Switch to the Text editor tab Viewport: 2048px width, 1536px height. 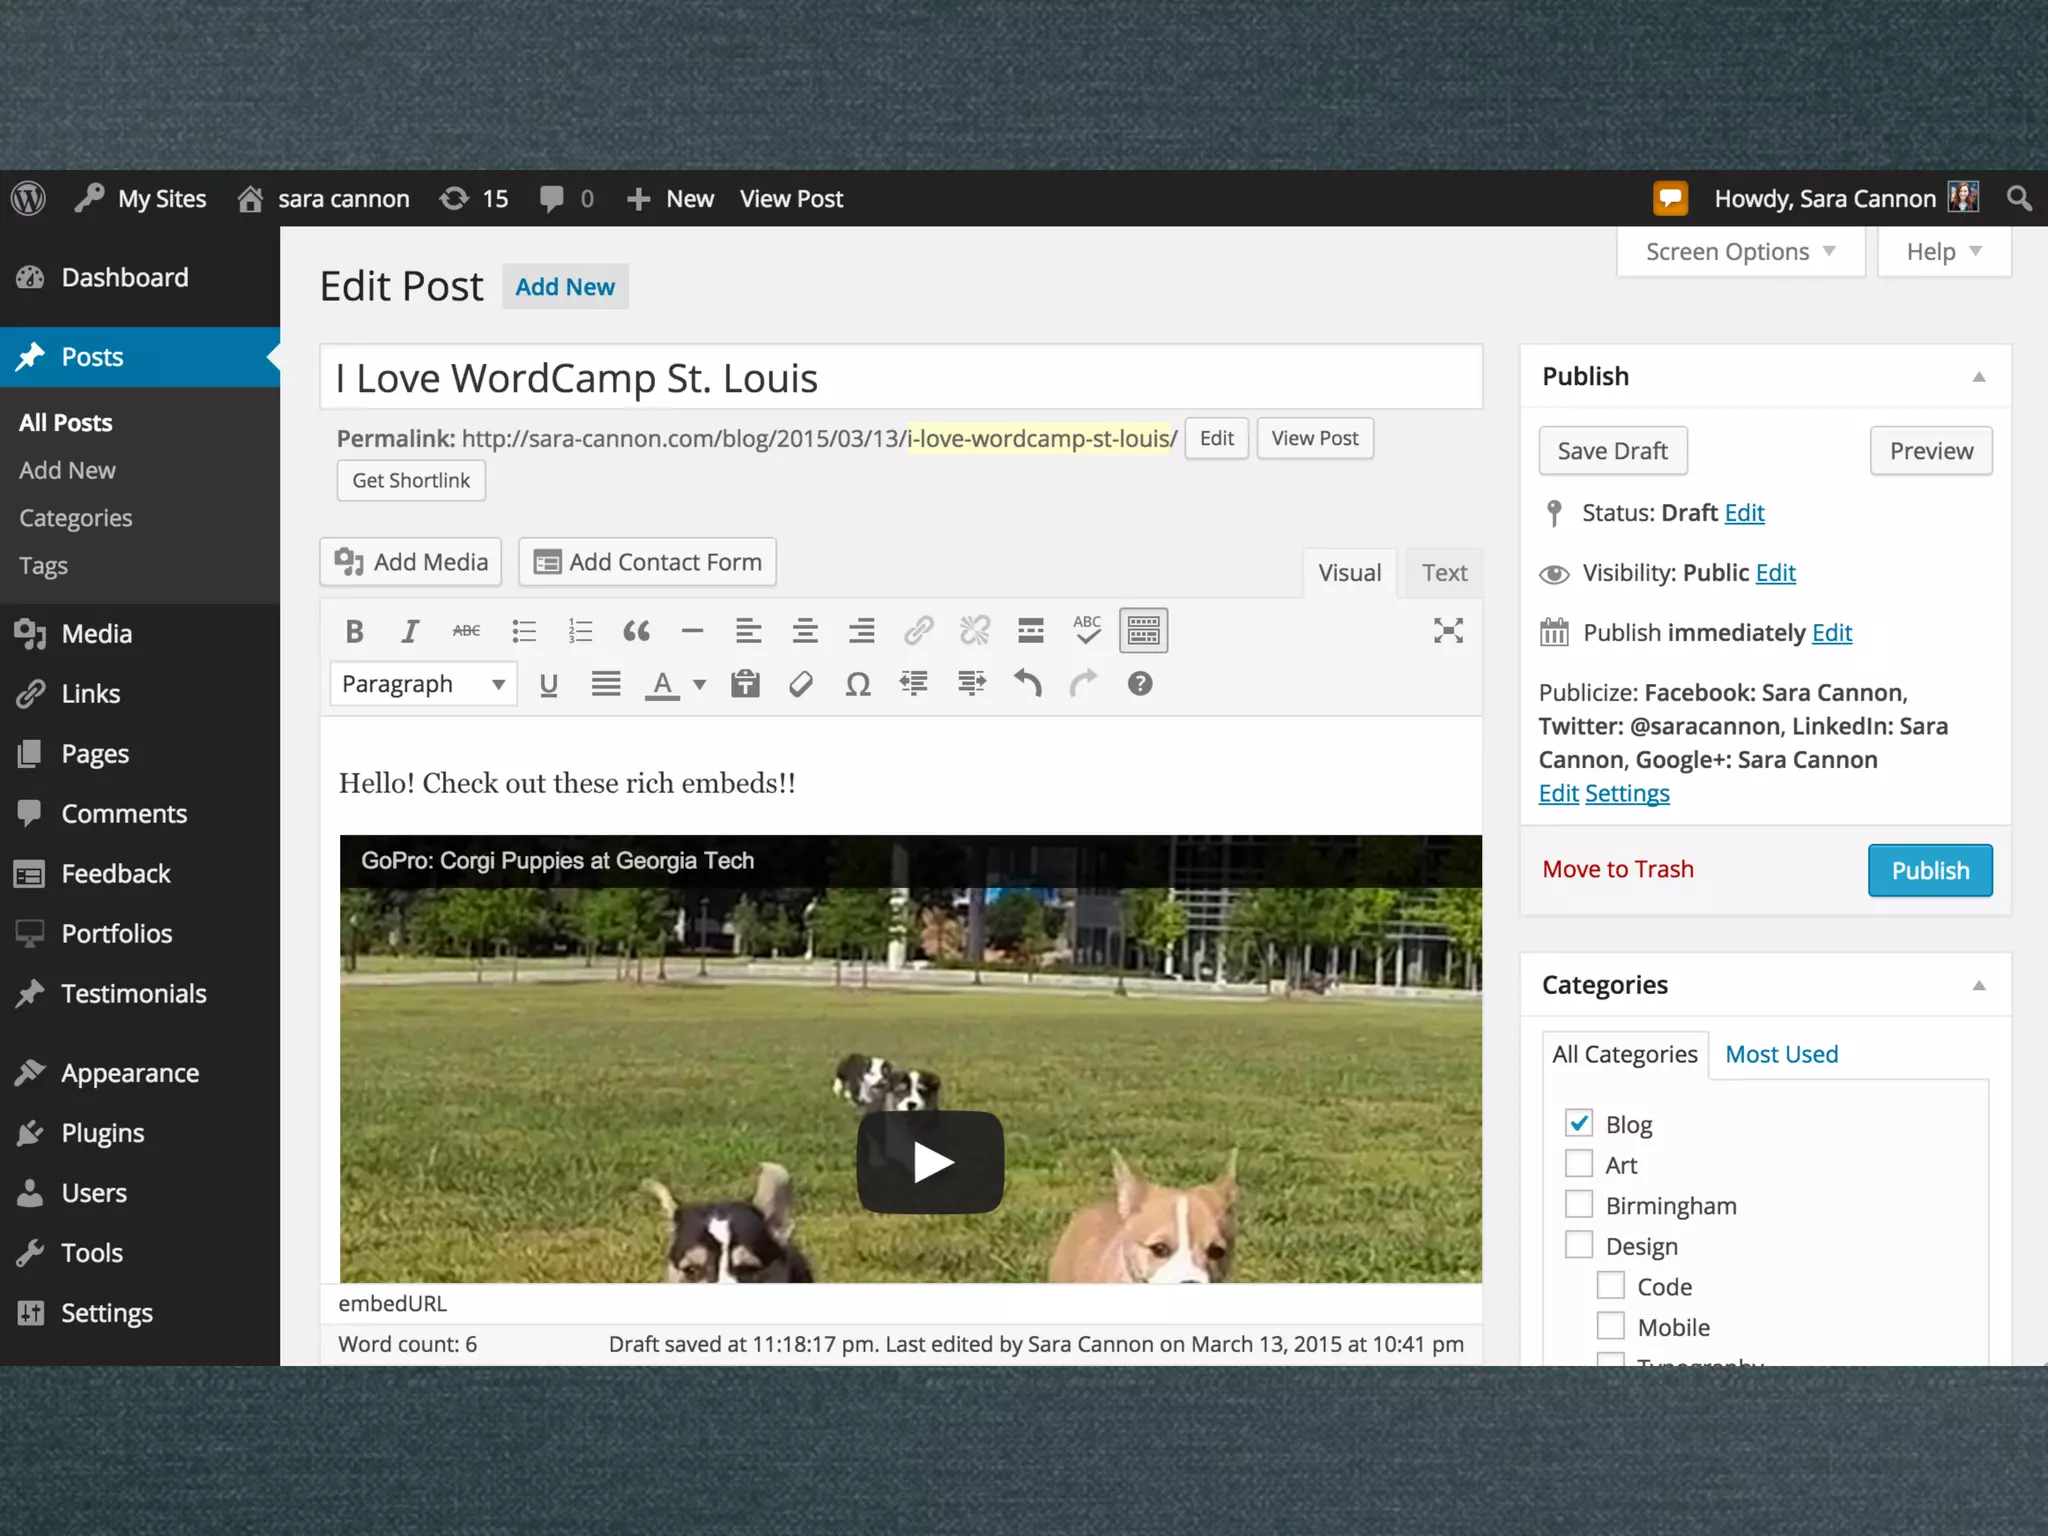click(x=1444, y=573)
